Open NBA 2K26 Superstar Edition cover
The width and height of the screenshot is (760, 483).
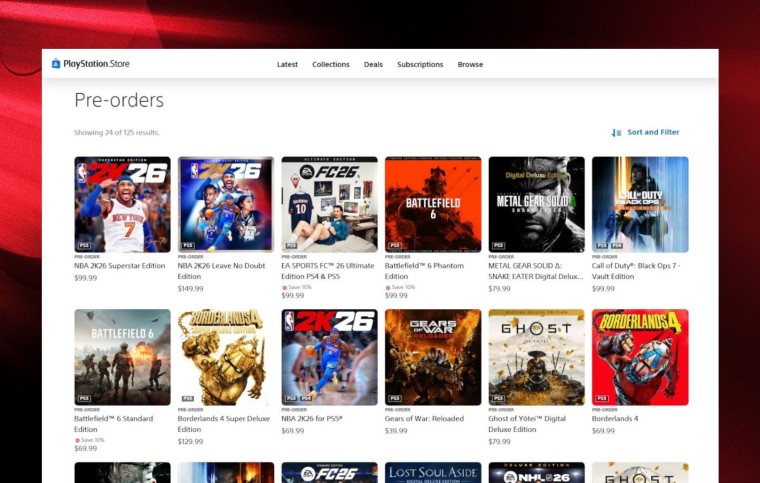point(122,204)
